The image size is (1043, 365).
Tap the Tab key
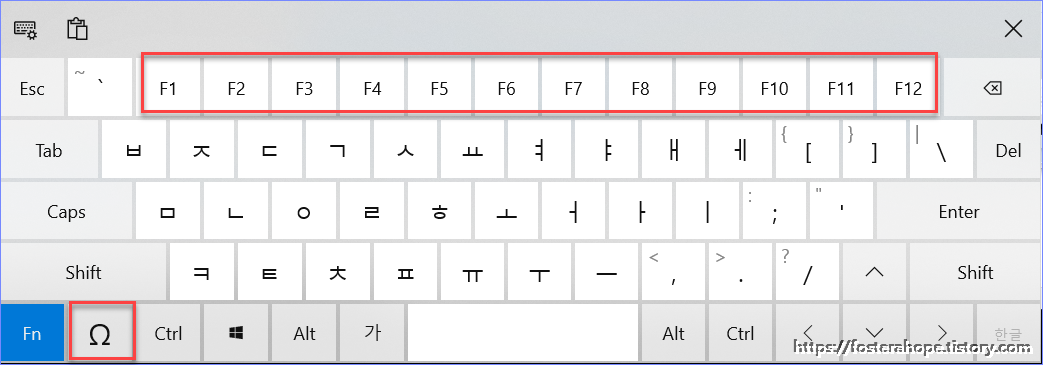[49, 151]
